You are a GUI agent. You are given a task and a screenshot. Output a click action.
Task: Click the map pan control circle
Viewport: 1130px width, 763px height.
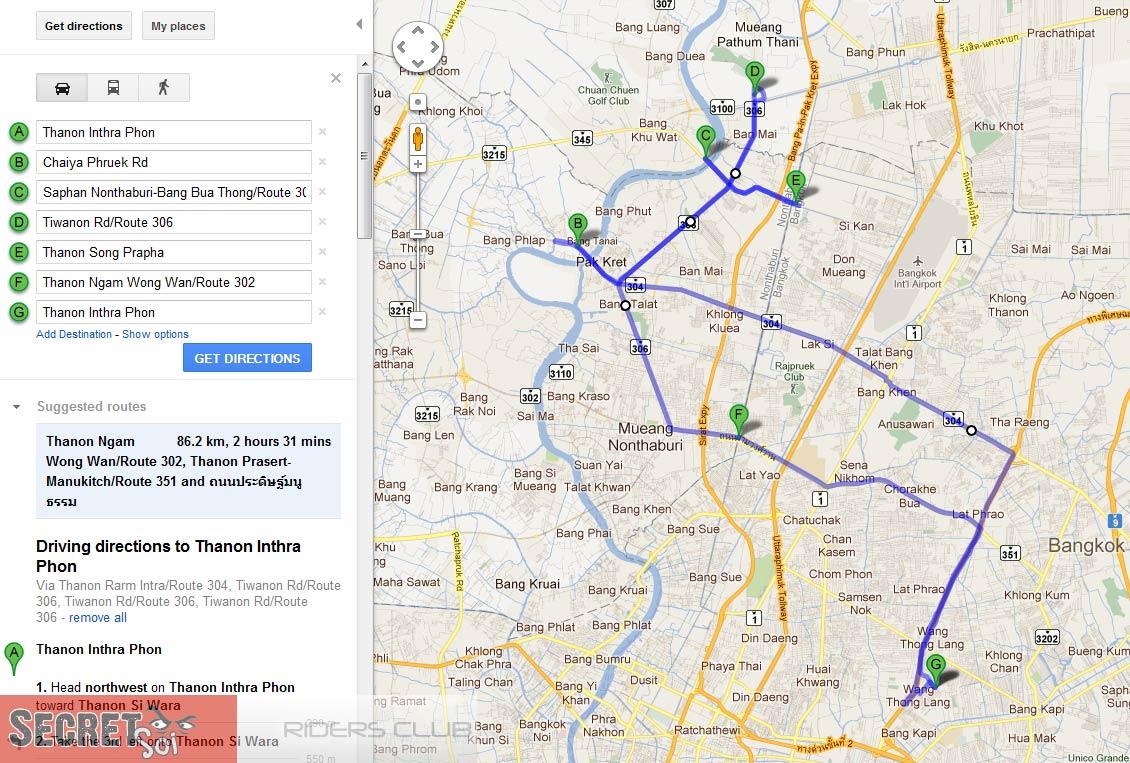tap(417, 47)
